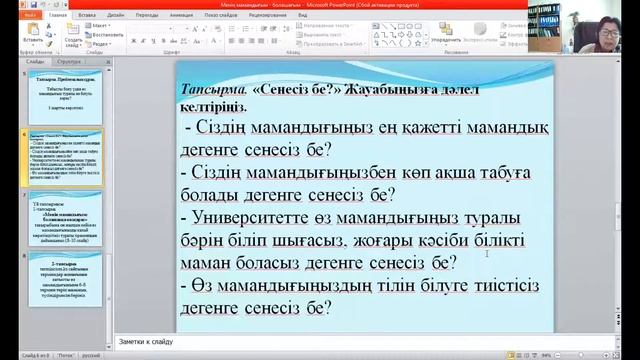
Task: Click the Increase list level icon
Action: [273, 29]
